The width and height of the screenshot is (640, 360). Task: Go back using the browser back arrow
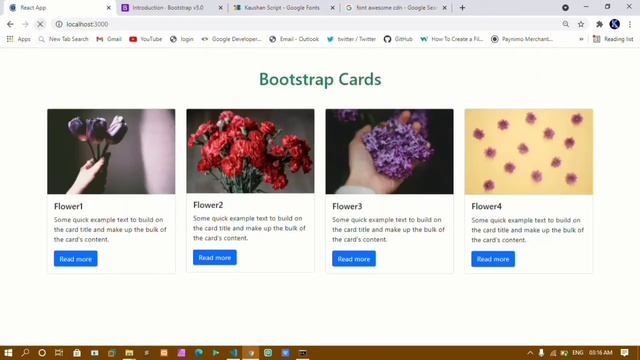[x=10, y=24]
